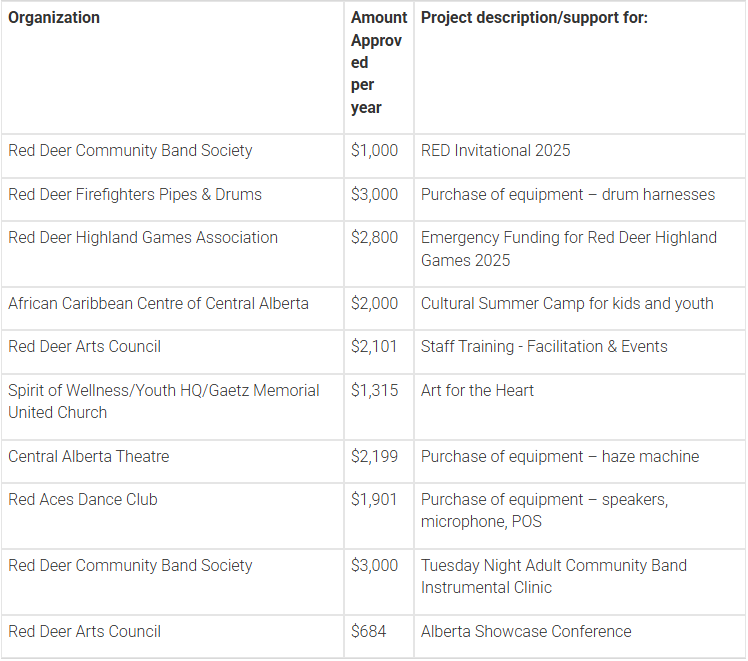The height and width of the screenshot is (661, 748).
Task: Select the $684 amount cell
Action: pos(368,632)
